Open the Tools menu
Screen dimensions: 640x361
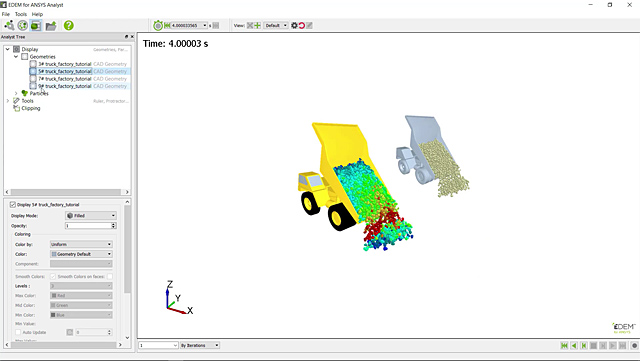click(x=21, y=14)
